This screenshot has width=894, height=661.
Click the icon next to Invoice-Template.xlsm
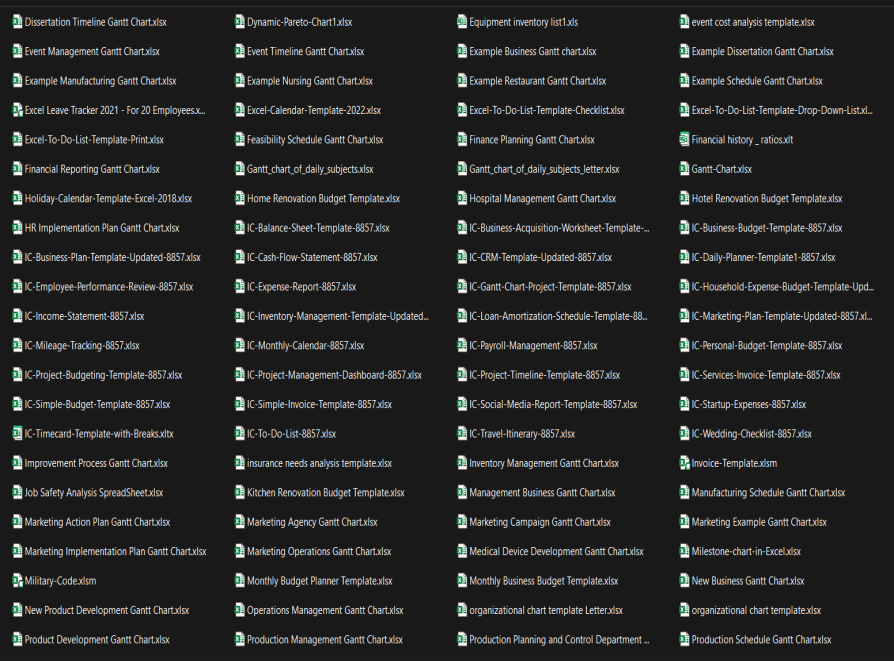[684, 463]
